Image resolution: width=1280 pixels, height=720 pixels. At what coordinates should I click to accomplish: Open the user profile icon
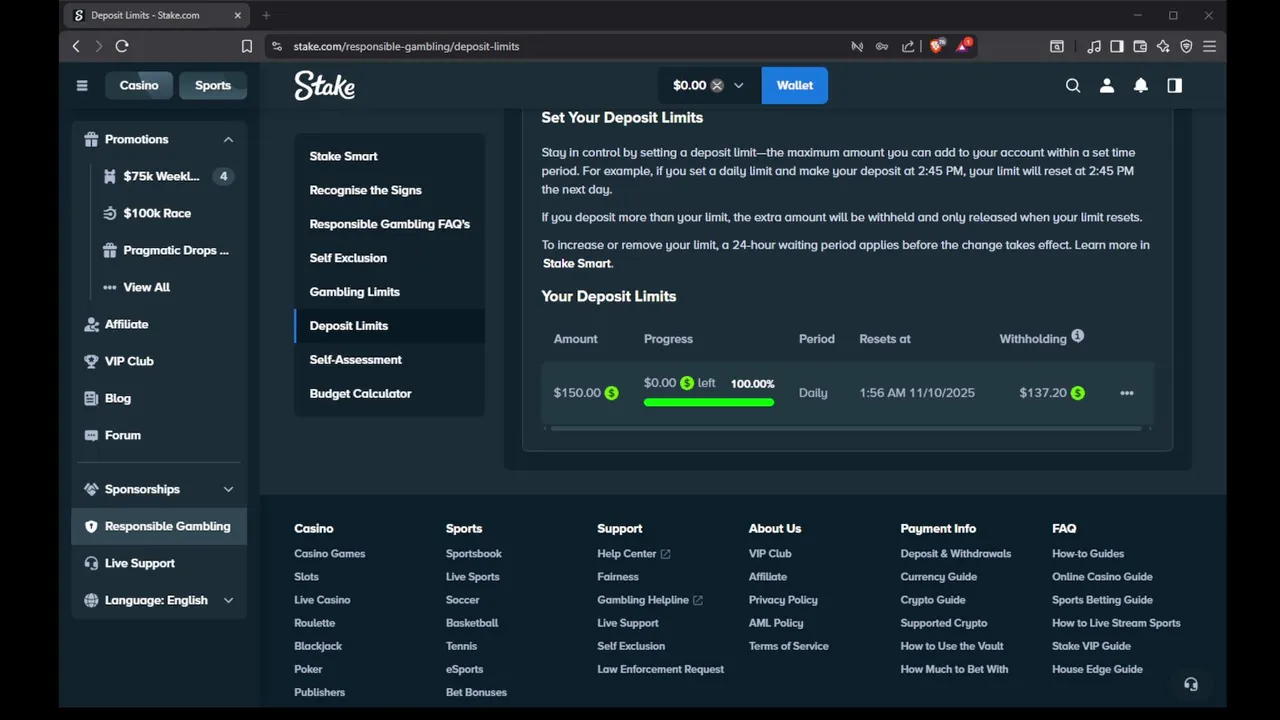tap(1107, 86)
